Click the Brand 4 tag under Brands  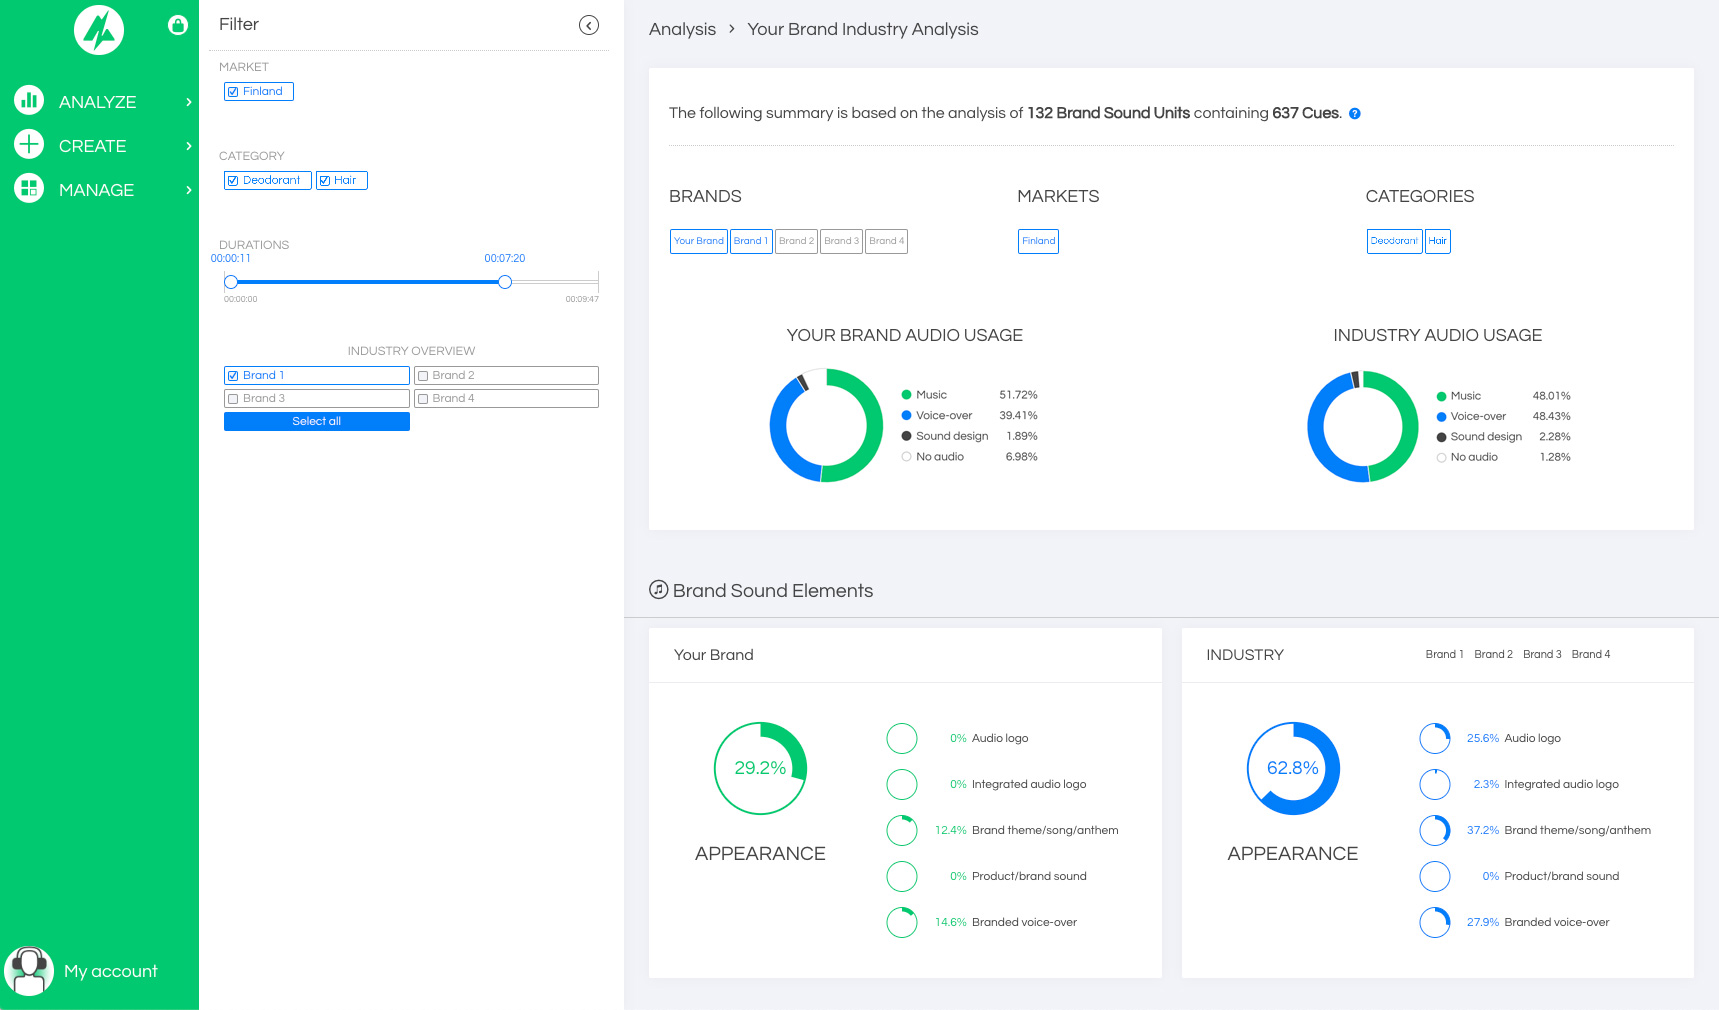887,241
